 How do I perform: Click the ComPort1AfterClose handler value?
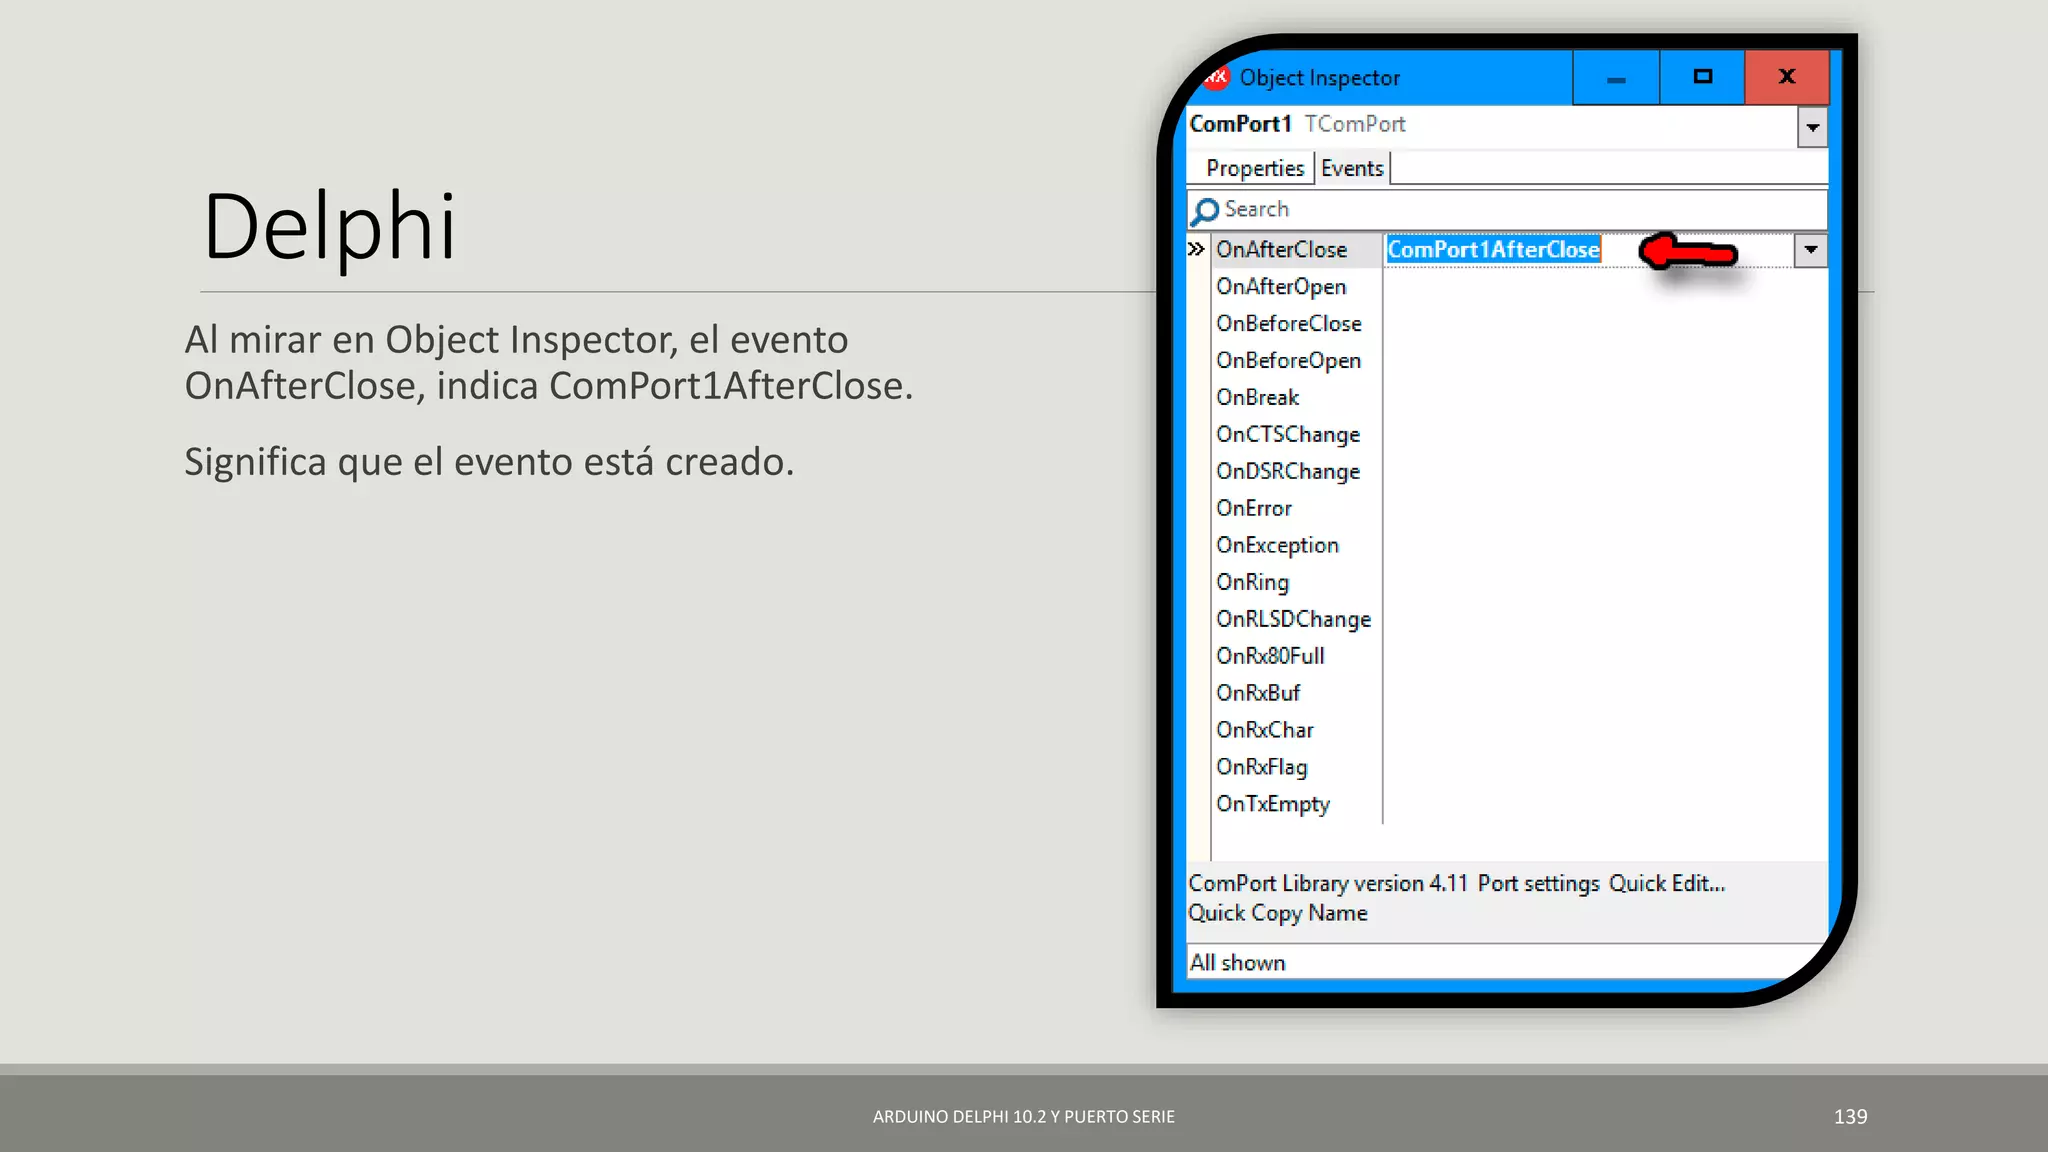(1493, 249)
